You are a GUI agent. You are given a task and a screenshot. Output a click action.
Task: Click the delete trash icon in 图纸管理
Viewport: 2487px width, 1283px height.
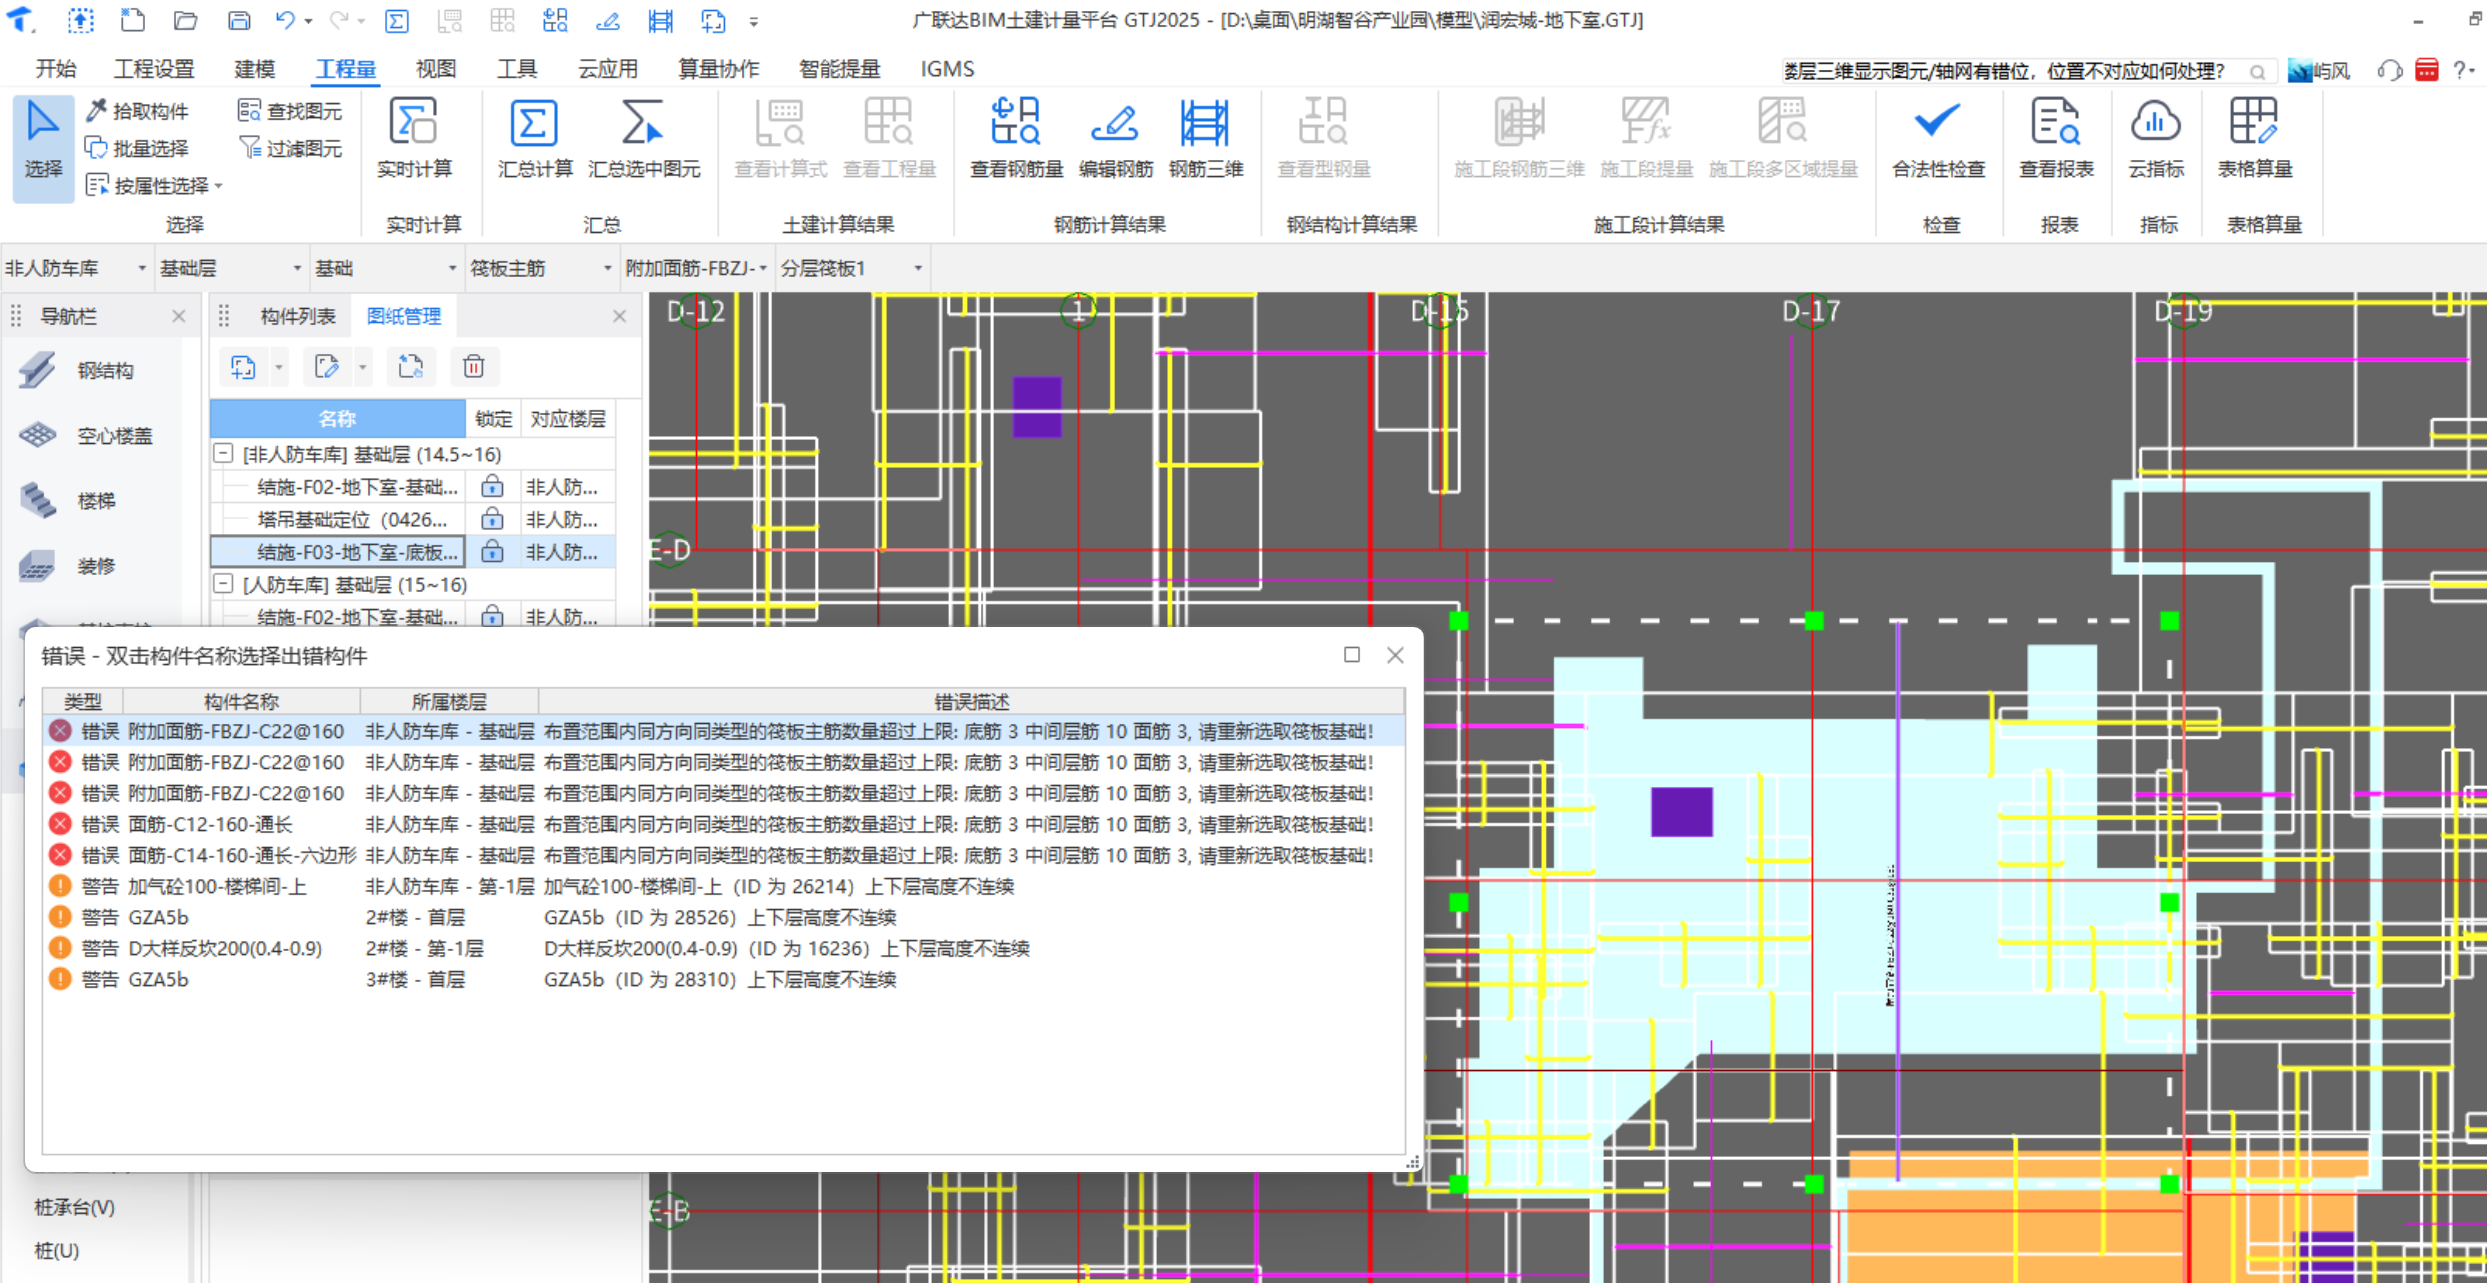click(474, 367)
